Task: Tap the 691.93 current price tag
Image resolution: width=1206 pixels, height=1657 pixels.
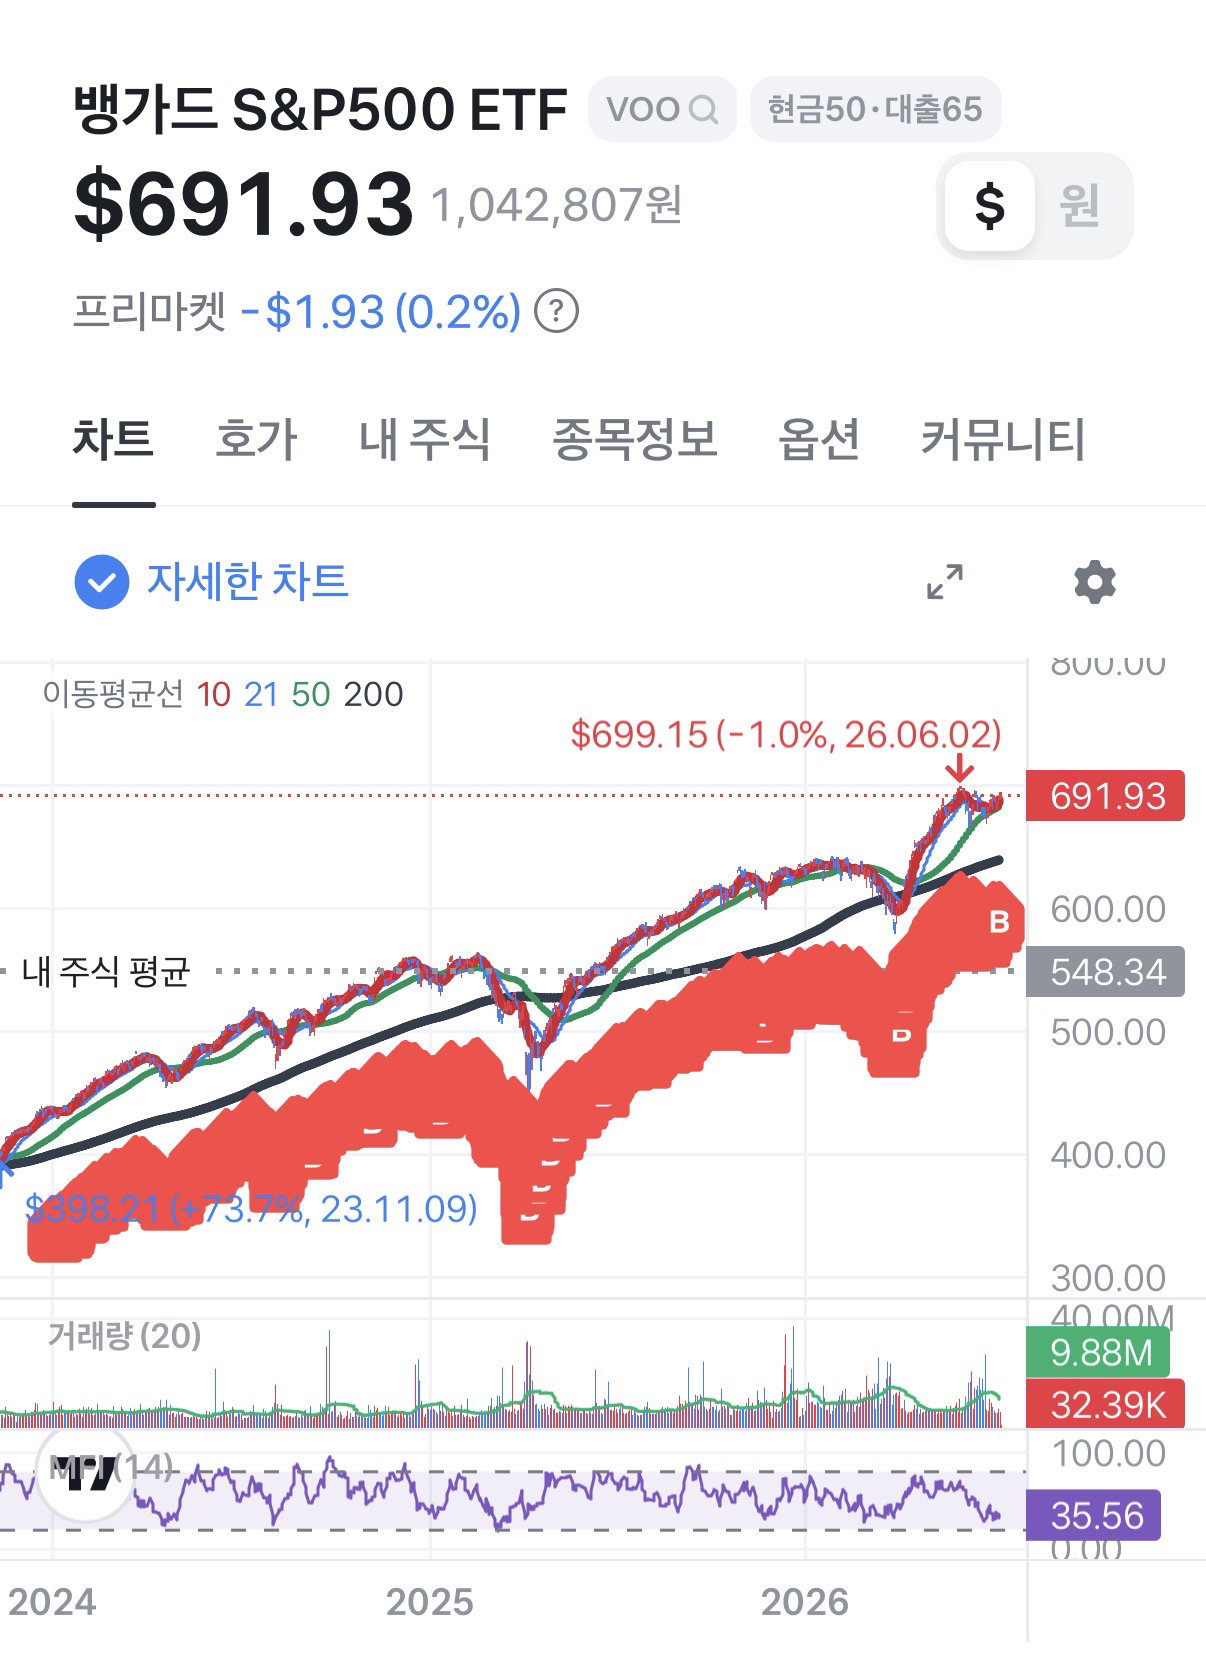Action: tap(1106, 796)
